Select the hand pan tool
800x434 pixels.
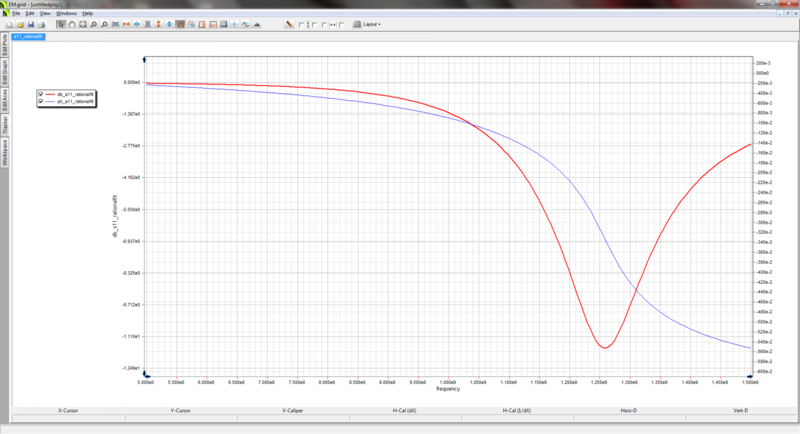(72, 24)
